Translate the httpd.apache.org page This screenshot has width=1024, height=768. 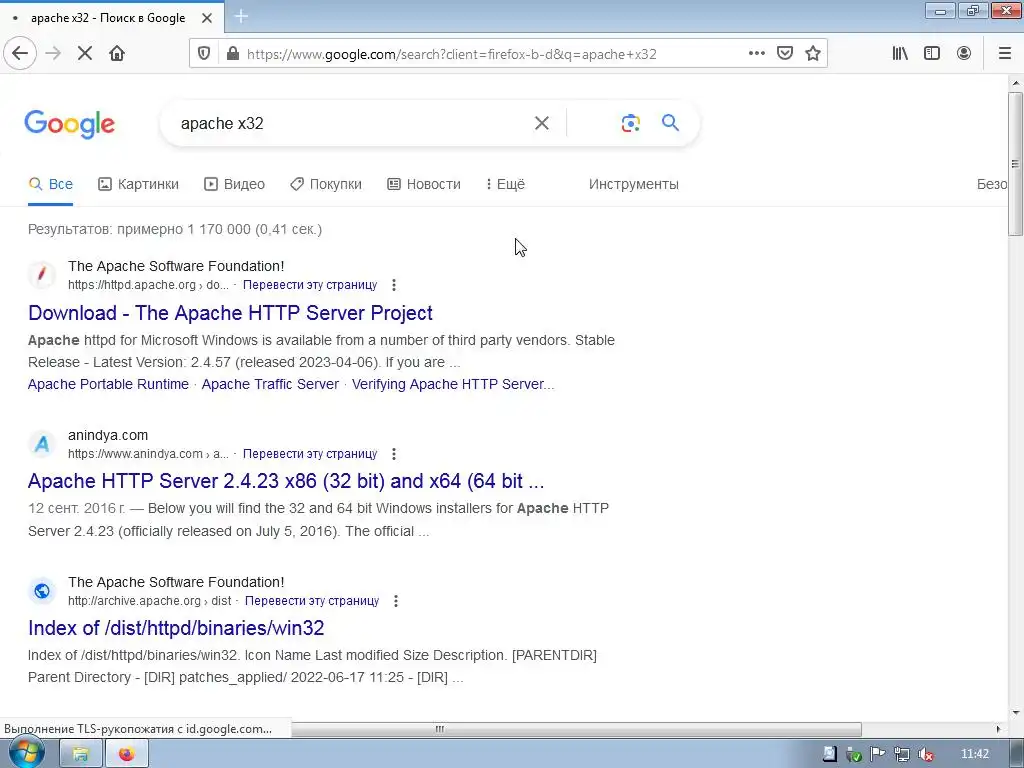pyautogui.click(x=310, y=285)
